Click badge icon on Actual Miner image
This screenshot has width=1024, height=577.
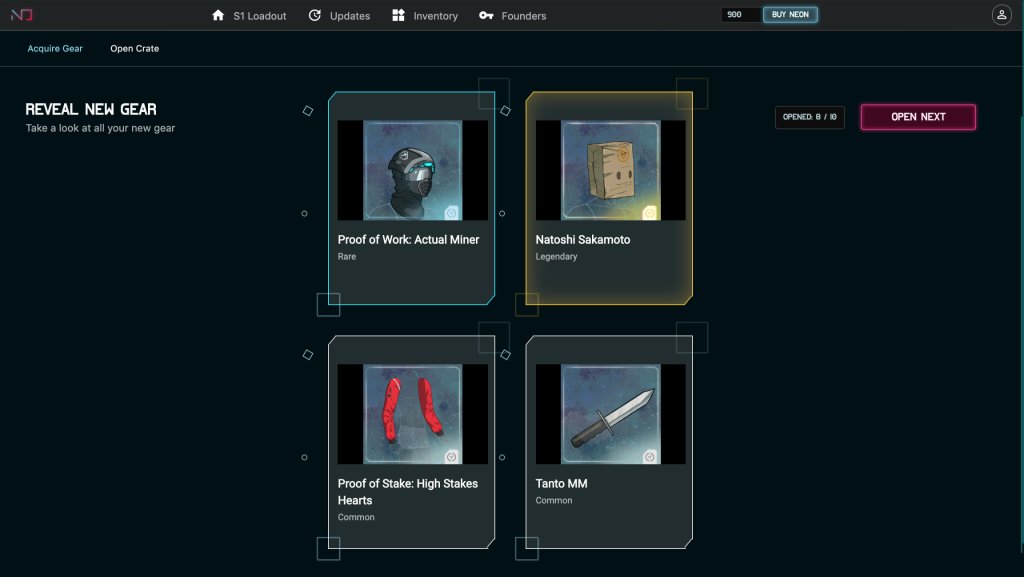click(452, 213)
